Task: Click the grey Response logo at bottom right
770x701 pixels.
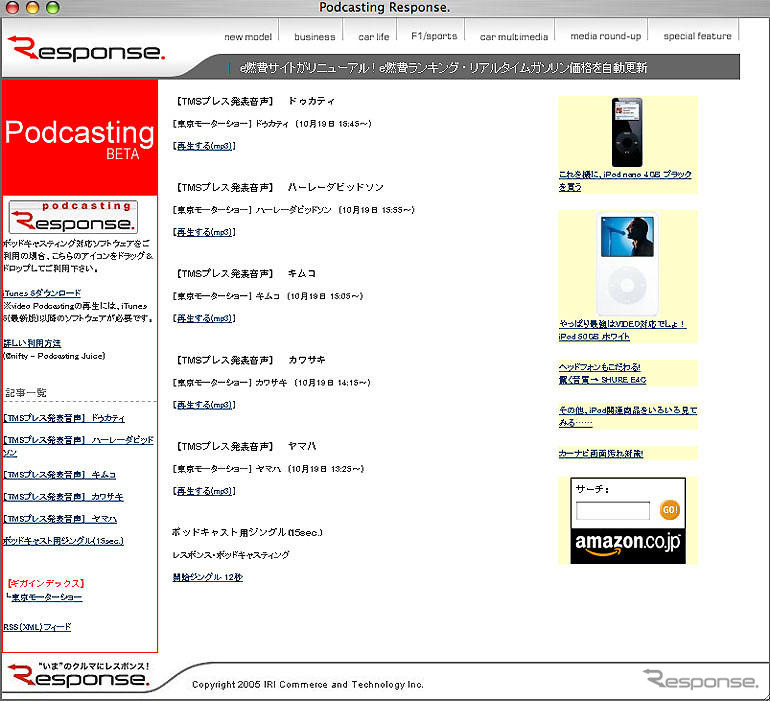Action: pos(700,680)
